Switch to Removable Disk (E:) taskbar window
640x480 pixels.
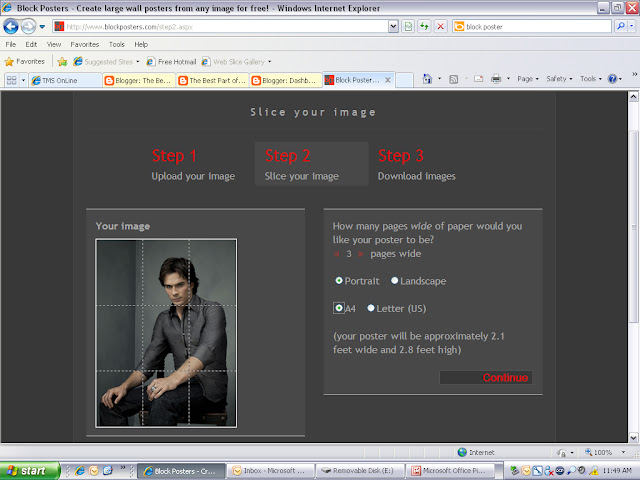point(360,471)
